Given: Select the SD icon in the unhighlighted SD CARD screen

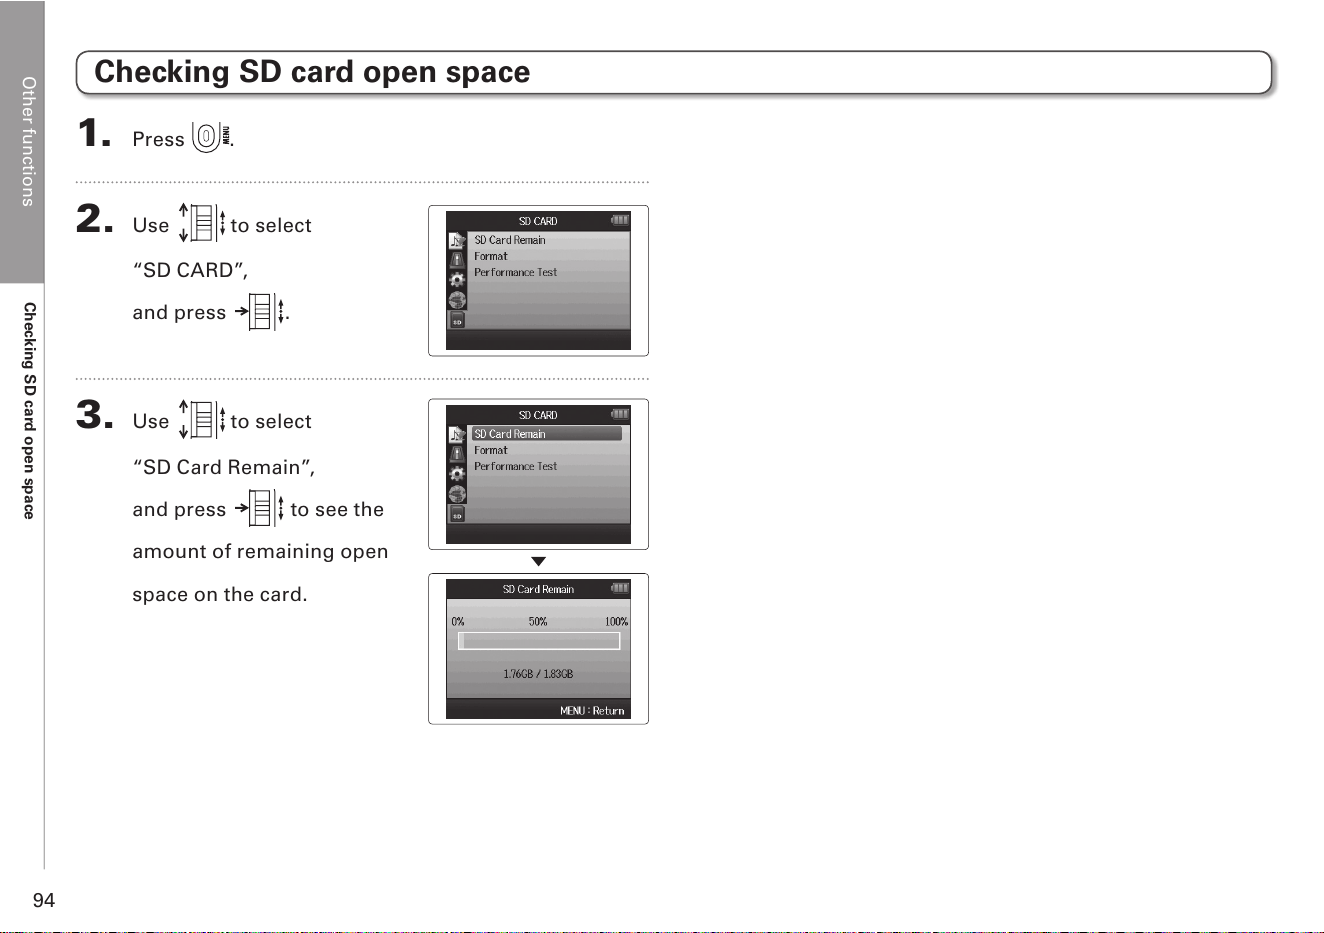Looking at the screenshot, I should (x=457, y=321).
